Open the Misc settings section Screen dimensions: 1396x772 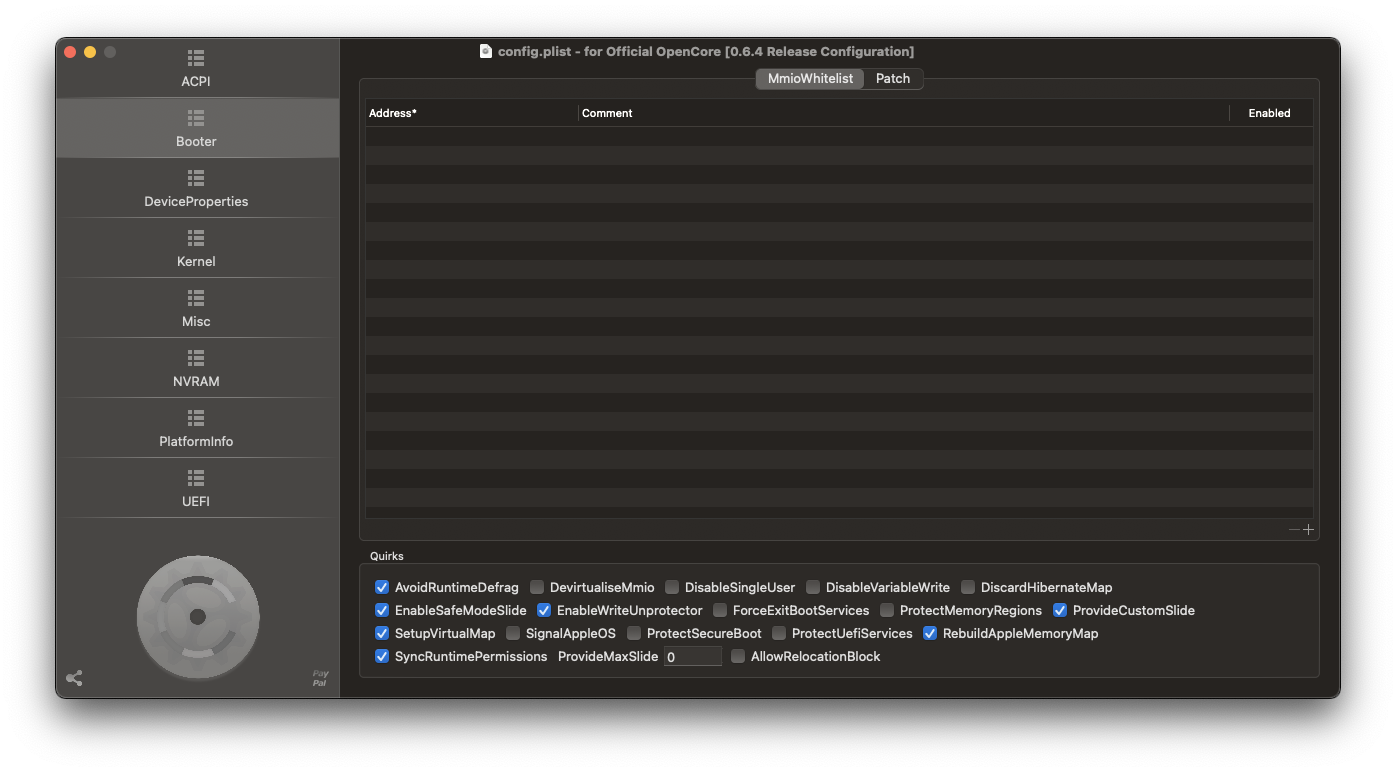click(195, 308)
